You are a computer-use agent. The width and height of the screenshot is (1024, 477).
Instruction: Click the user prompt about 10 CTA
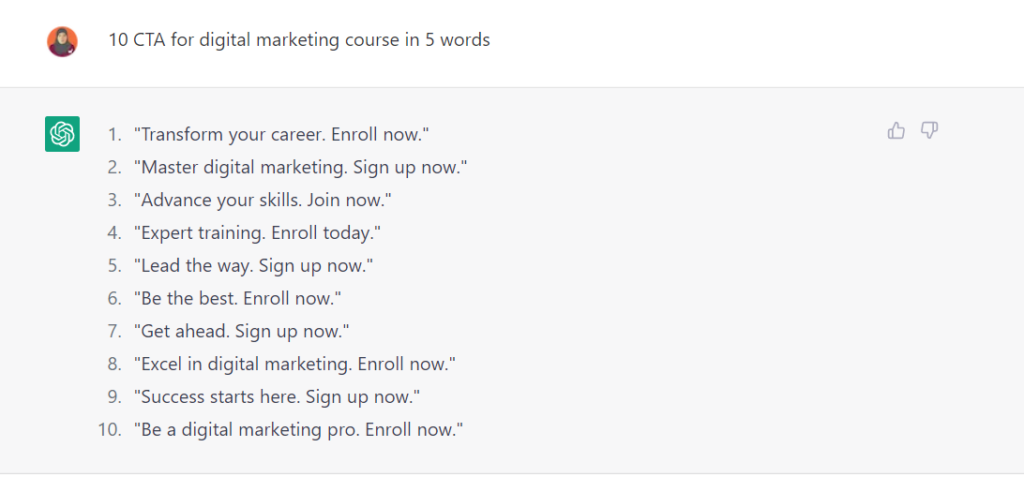pyautogui.click(x=299, y=40)
